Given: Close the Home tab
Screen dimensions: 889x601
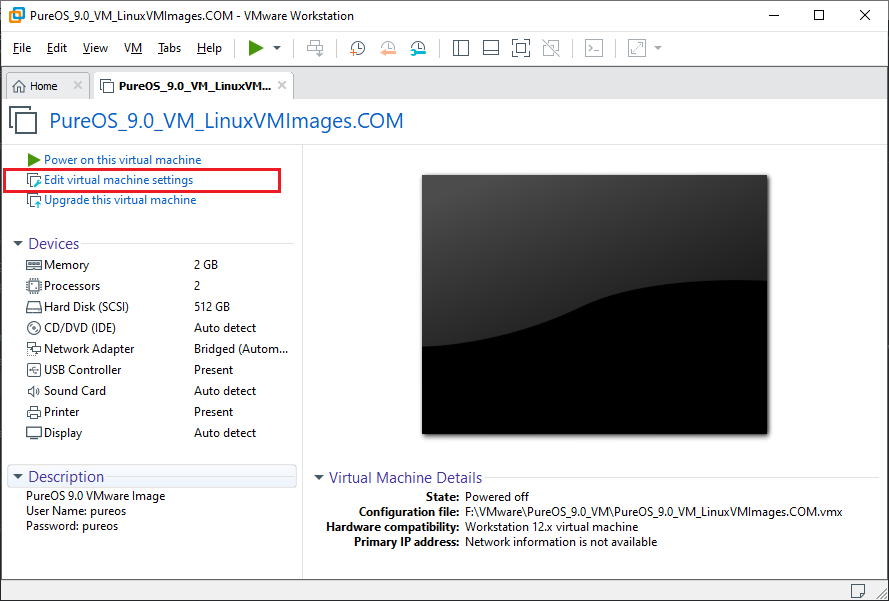Looking at the screenshot, I should click(78, 86).
